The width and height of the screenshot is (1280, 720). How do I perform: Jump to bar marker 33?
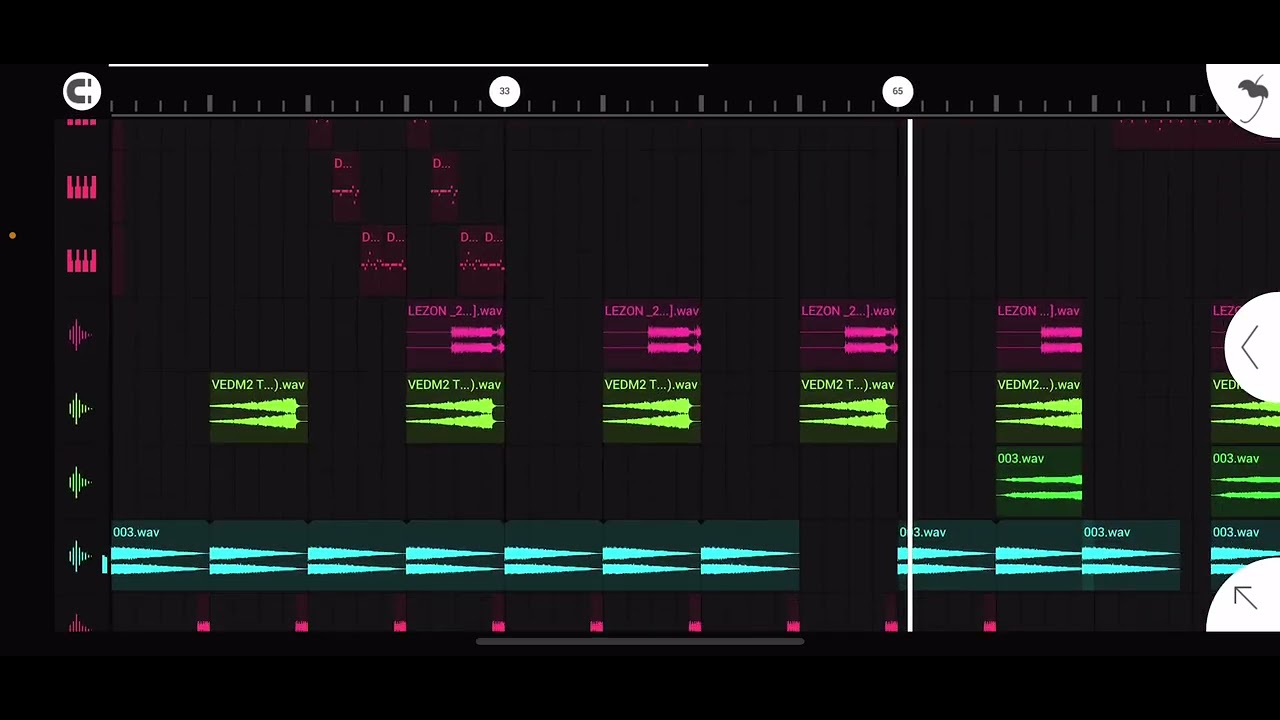504,91
